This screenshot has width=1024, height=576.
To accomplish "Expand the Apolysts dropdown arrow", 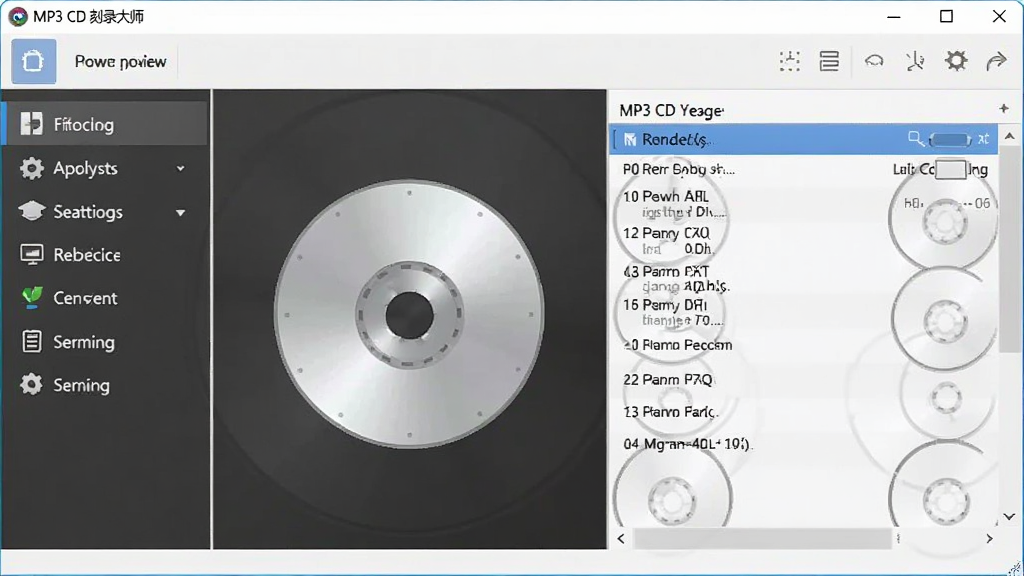I will point(180,168).
